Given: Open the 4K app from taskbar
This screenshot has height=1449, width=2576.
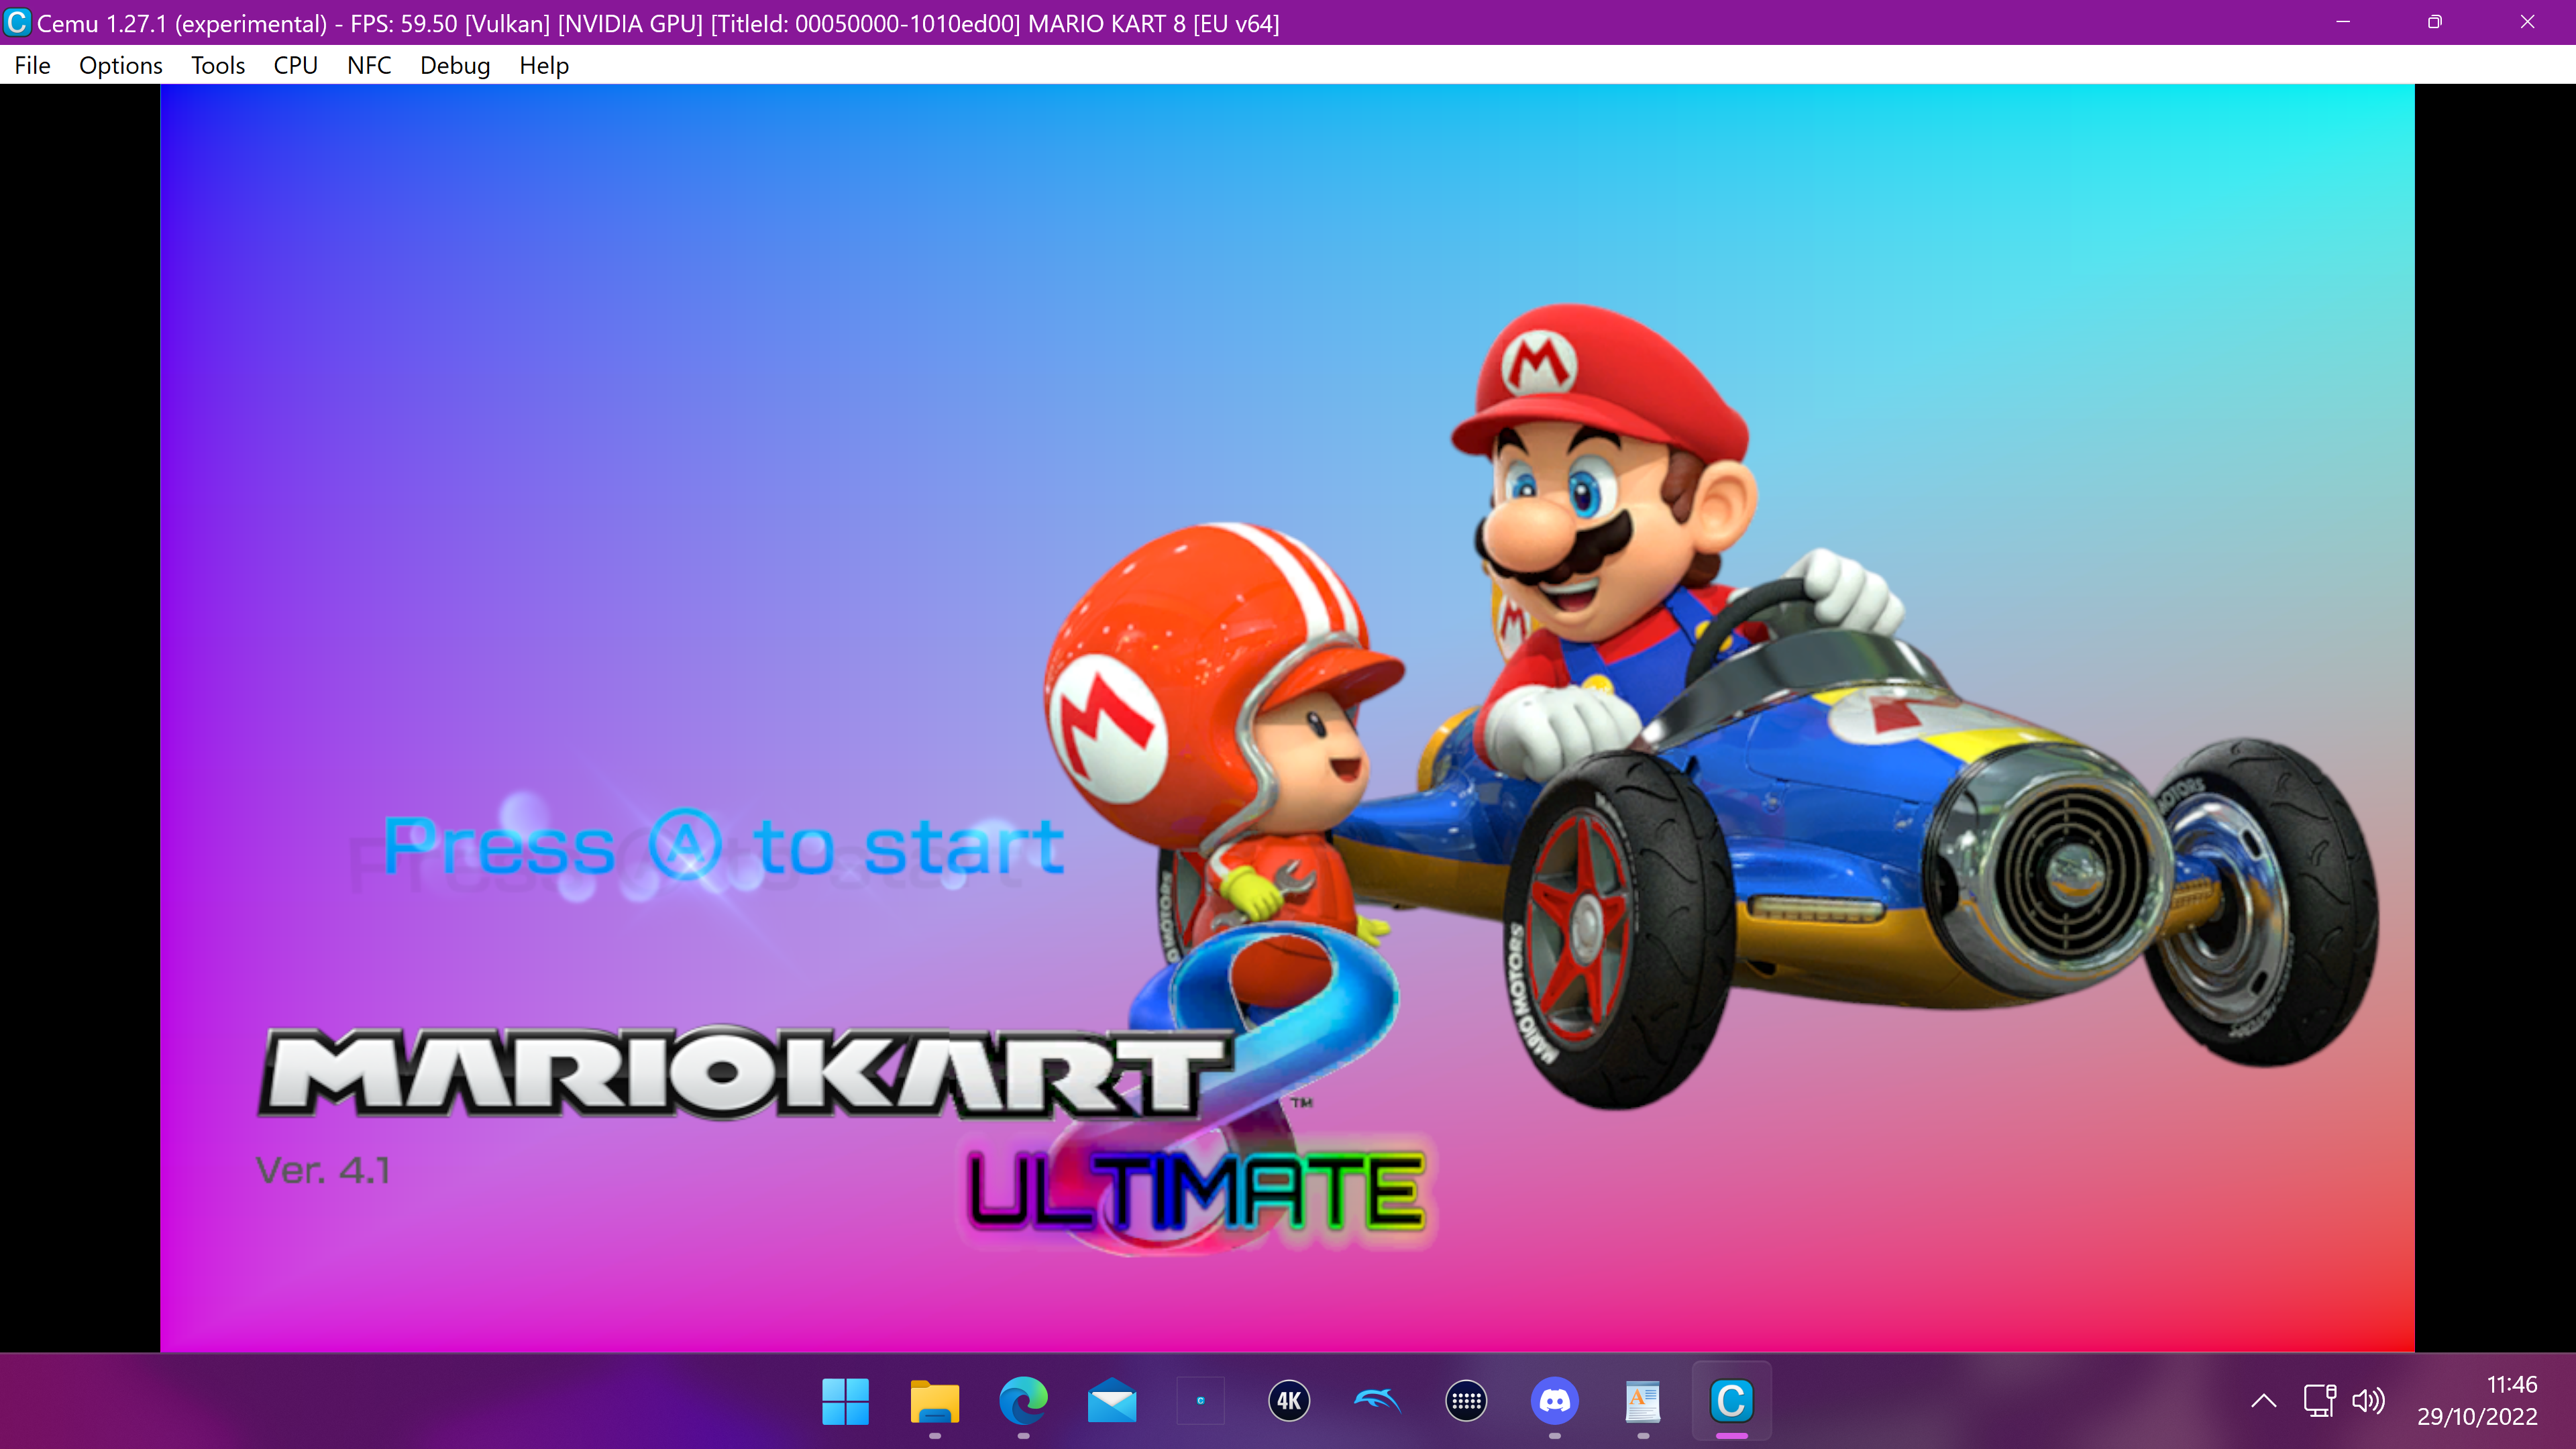Looking at the screenshot, I should 1289,1401.
